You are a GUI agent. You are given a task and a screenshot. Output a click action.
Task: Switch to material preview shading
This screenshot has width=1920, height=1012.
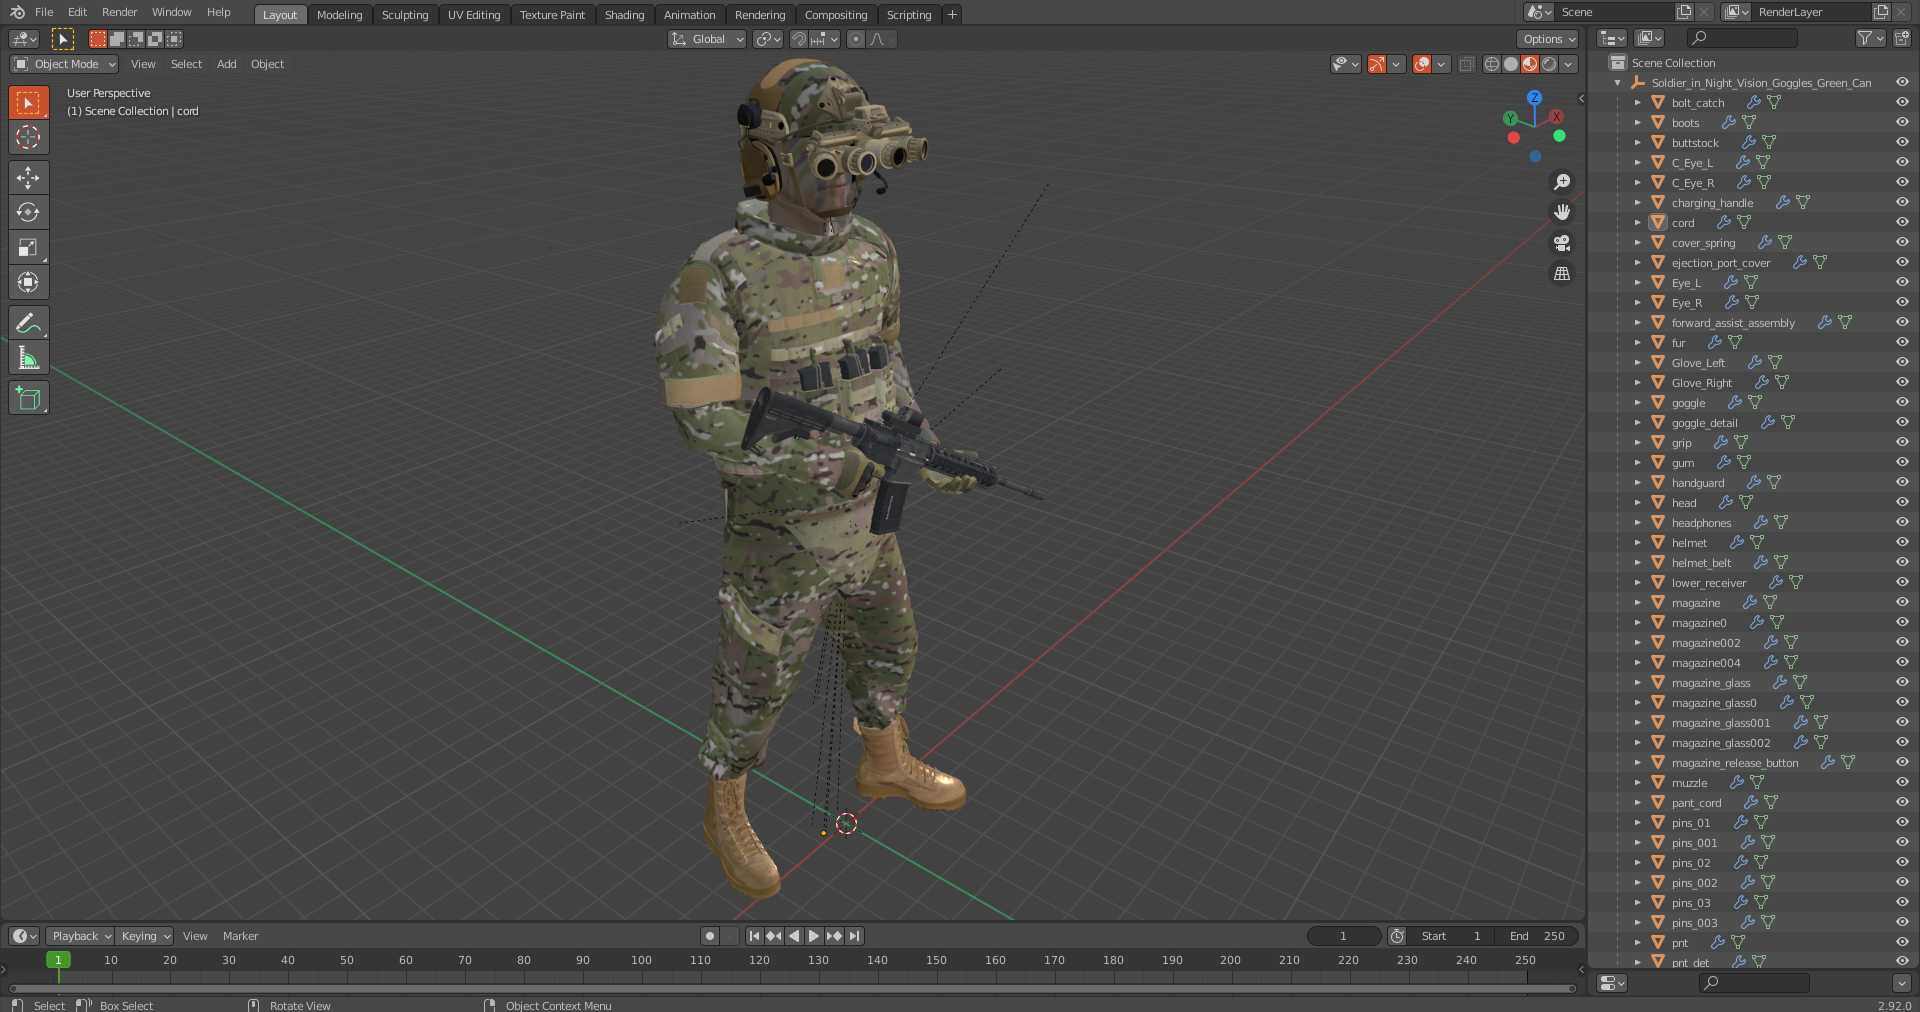click(1530, 64)
